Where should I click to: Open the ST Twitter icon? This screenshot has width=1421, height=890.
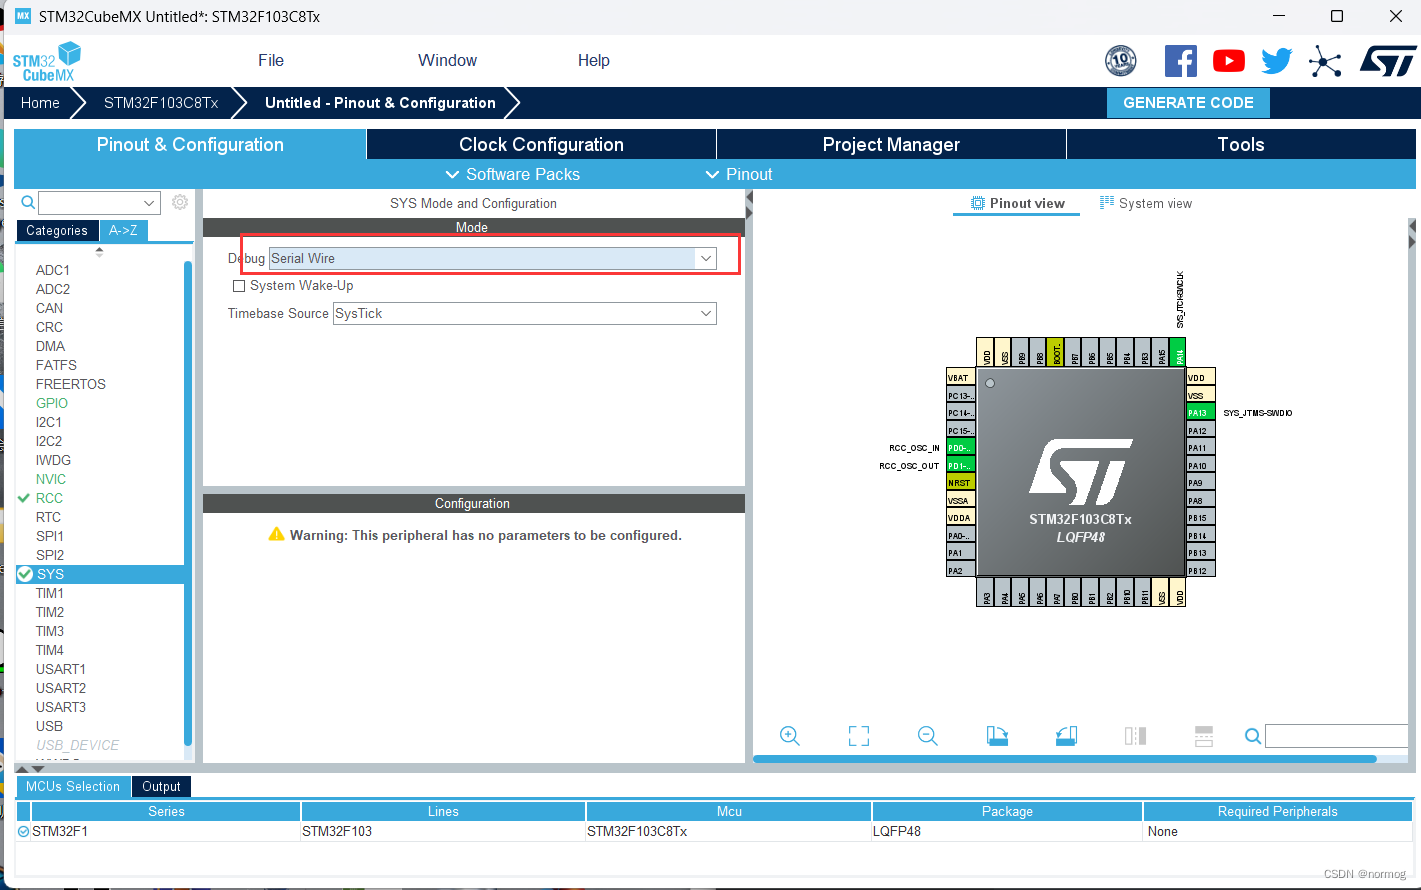1277,61
